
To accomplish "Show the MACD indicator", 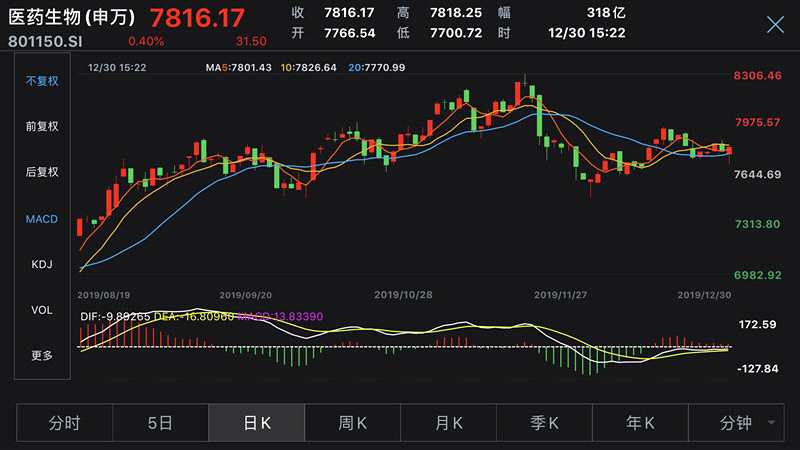I will pos(42,219).
